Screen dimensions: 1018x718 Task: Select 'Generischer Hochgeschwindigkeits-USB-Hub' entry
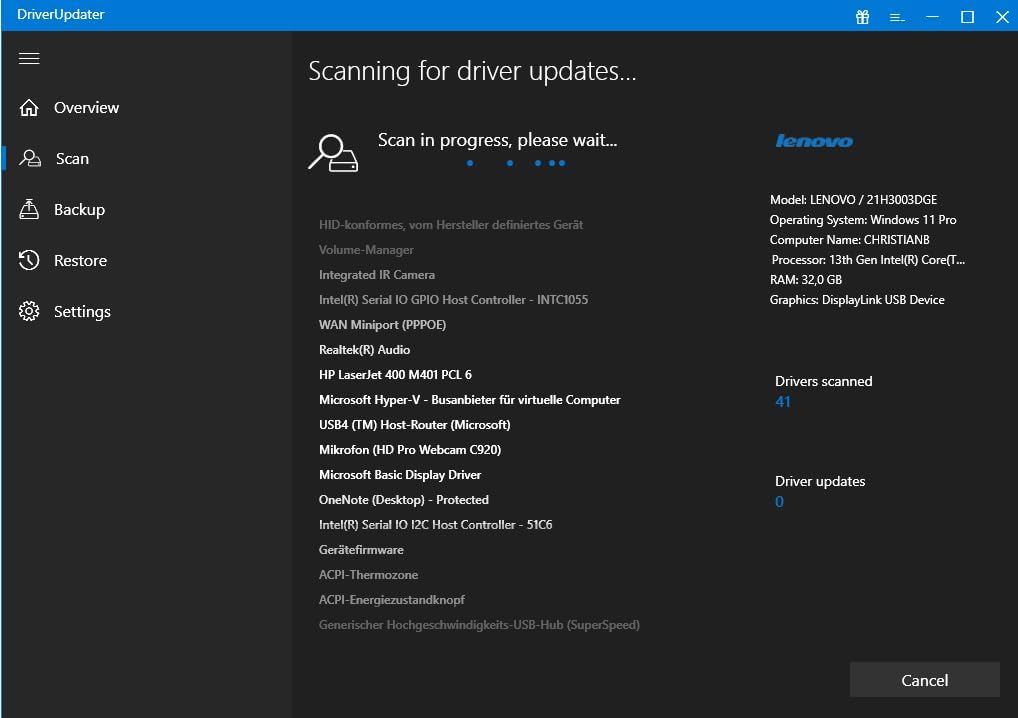[479, 625]
